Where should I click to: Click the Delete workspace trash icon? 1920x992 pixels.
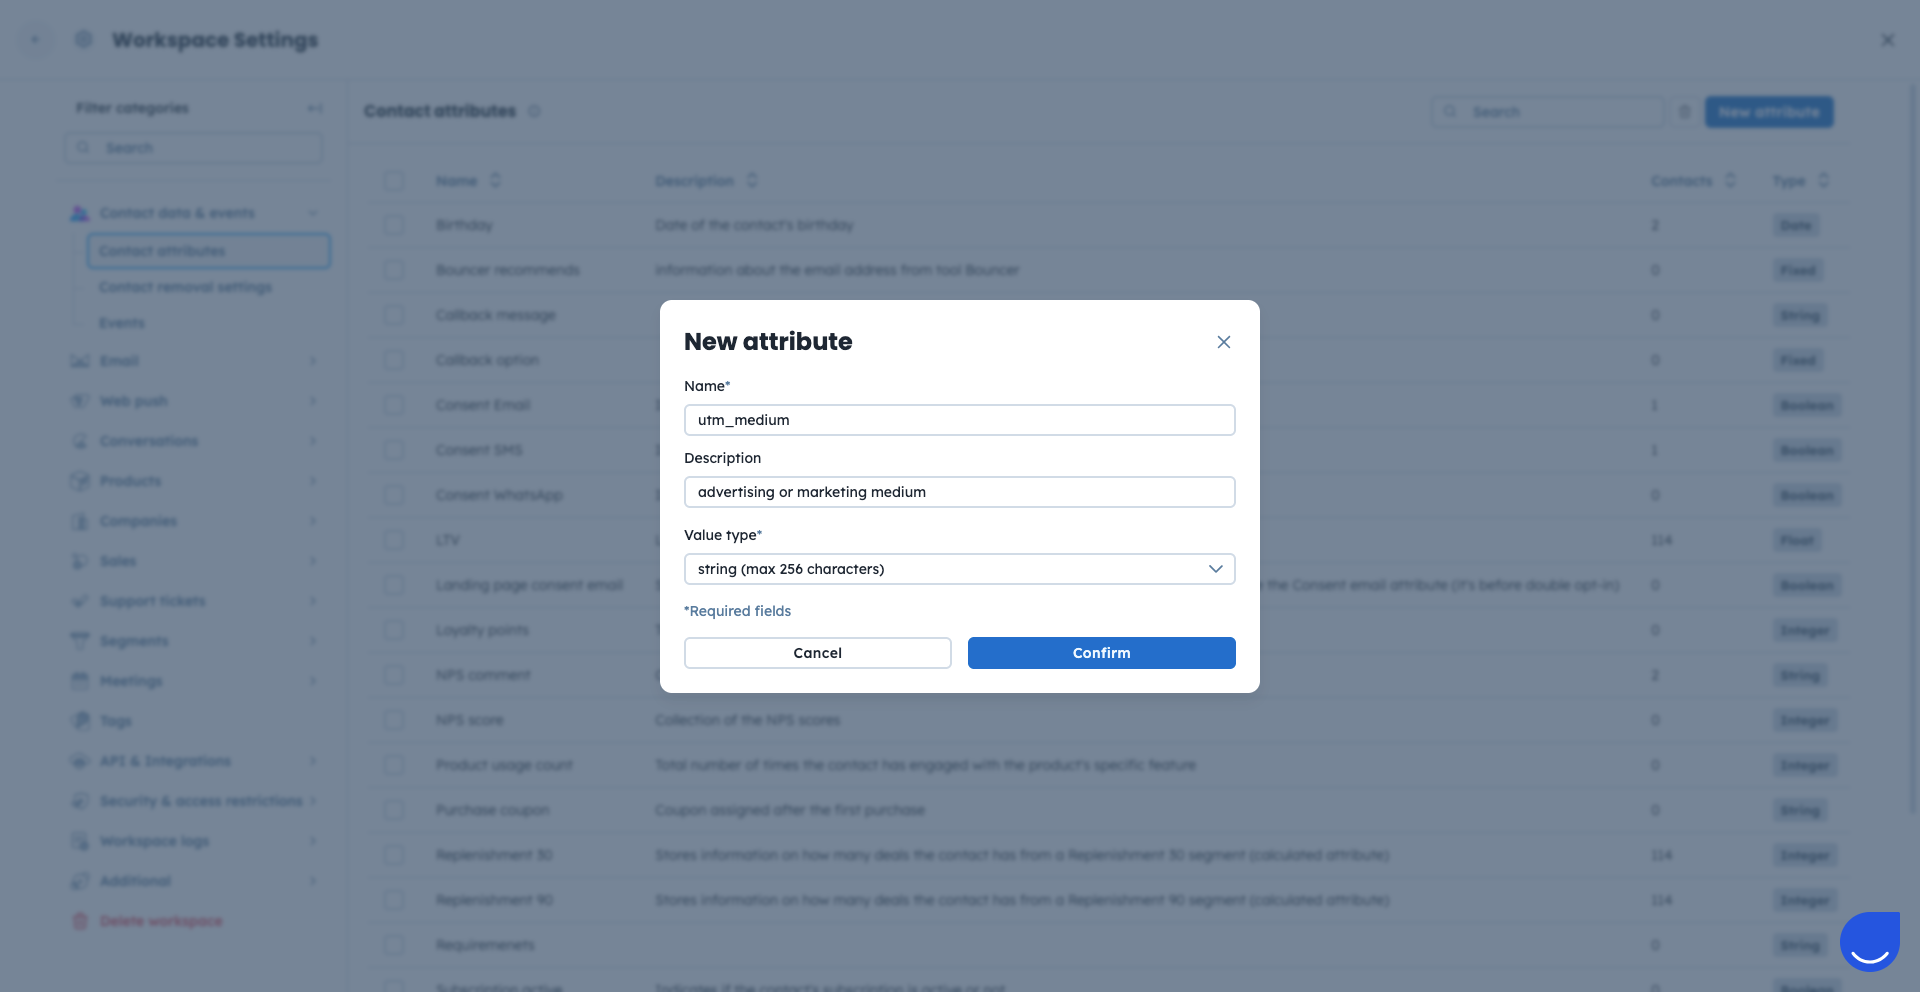pyautogui.click(x=80, y=921)
